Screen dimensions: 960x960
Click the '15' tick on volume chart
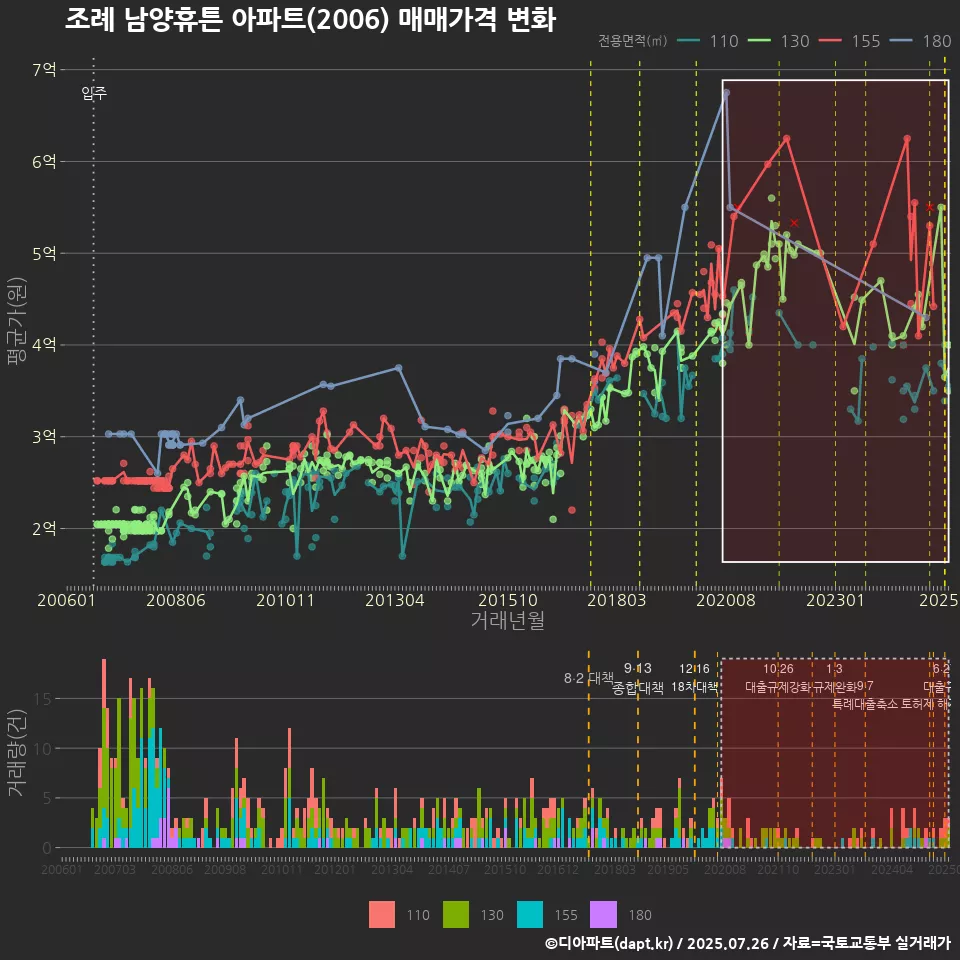click(x=43, y=699)
